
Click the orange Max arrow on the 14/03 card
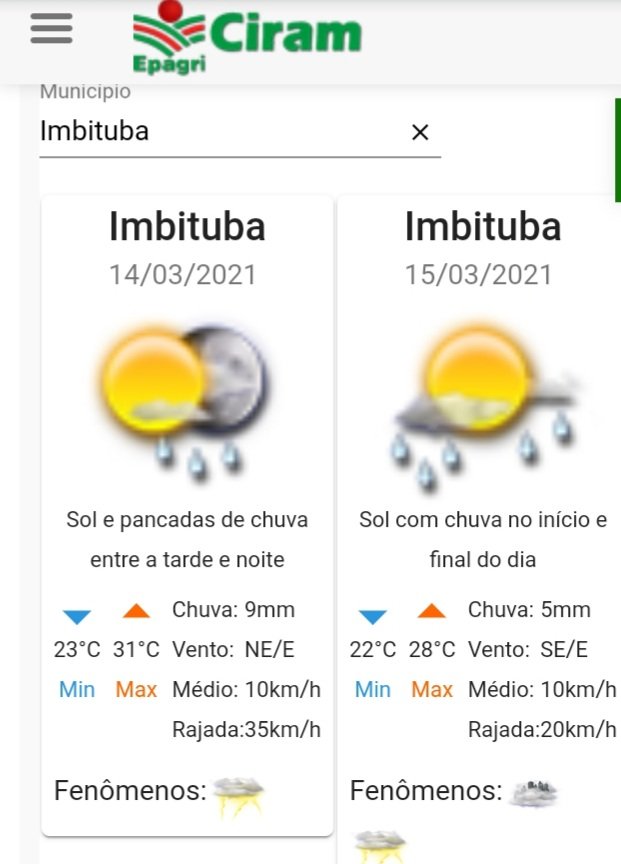tap(137, 611)
